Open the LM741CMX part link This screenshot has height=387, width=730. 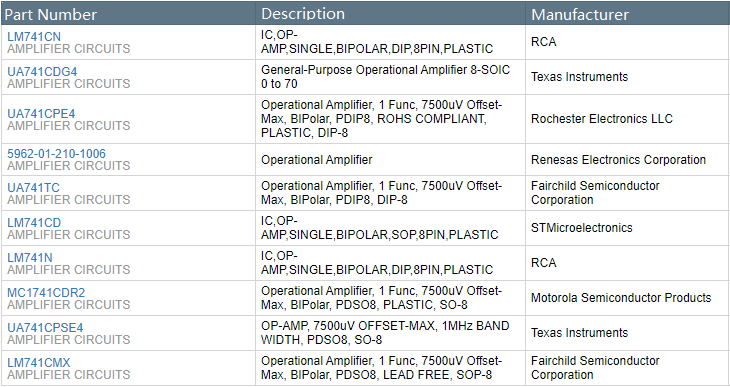[x=39, y=363]
